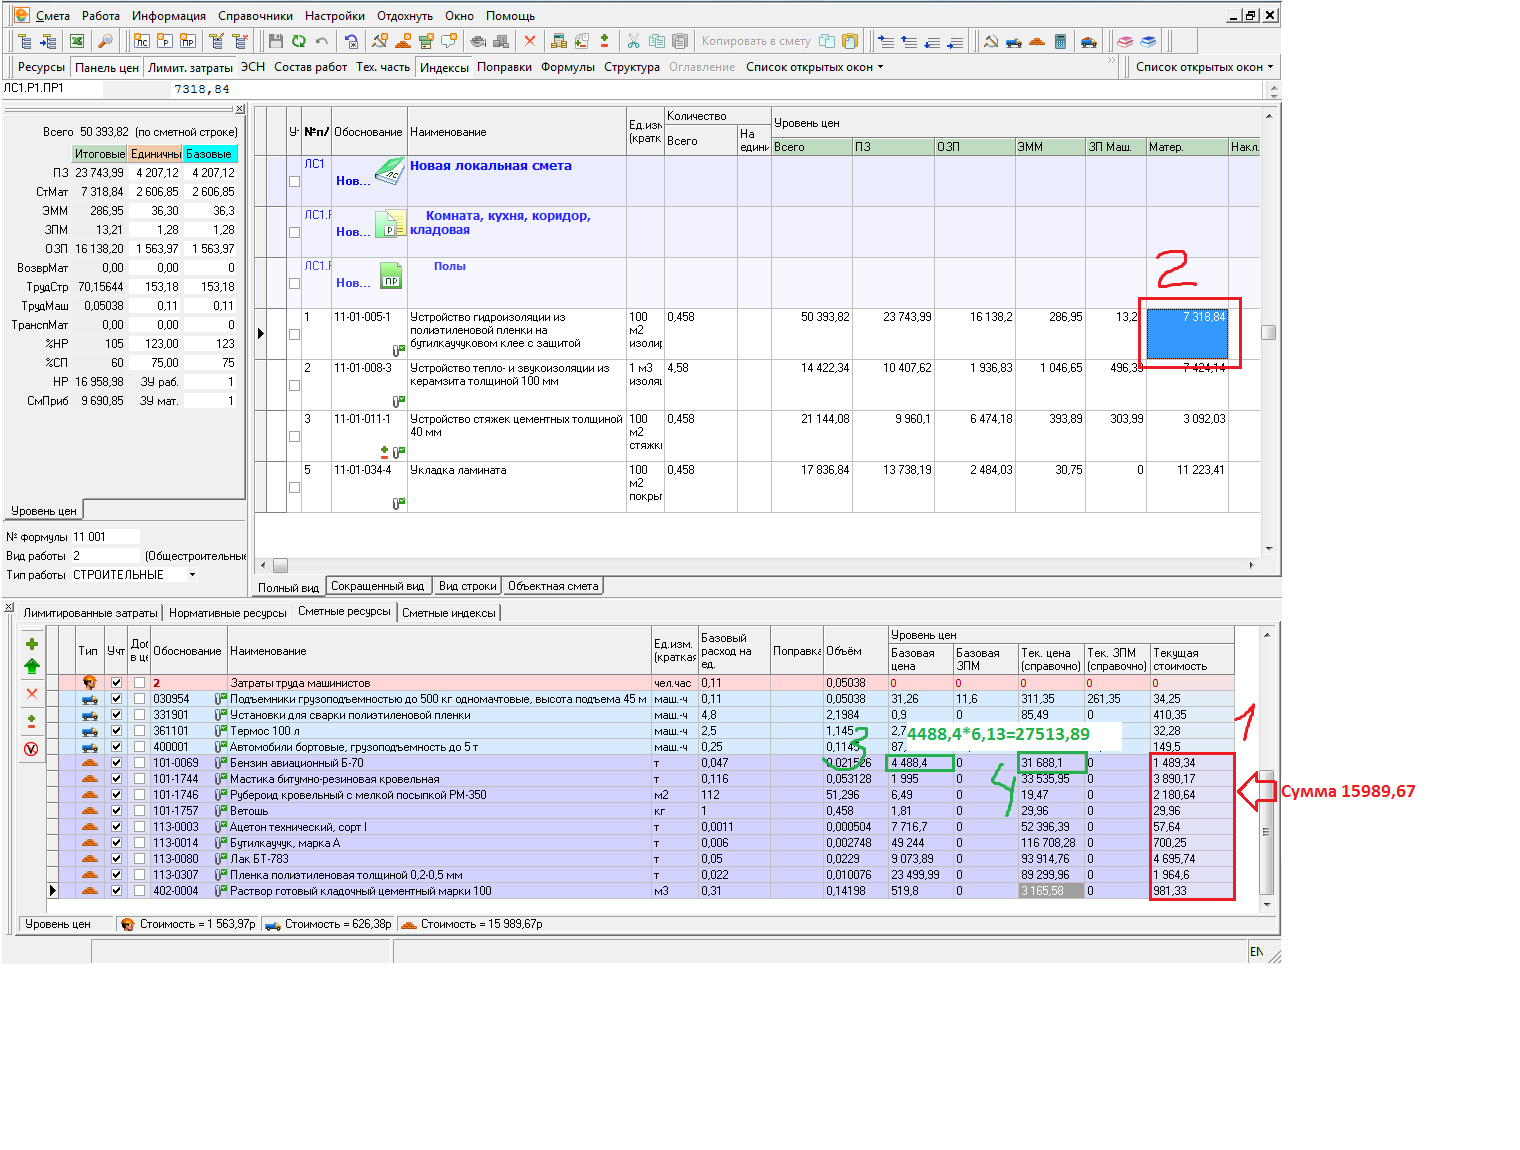Click the Тех. часть button
Viewport: 1520px width, 1150px height.
click(382, 67)
